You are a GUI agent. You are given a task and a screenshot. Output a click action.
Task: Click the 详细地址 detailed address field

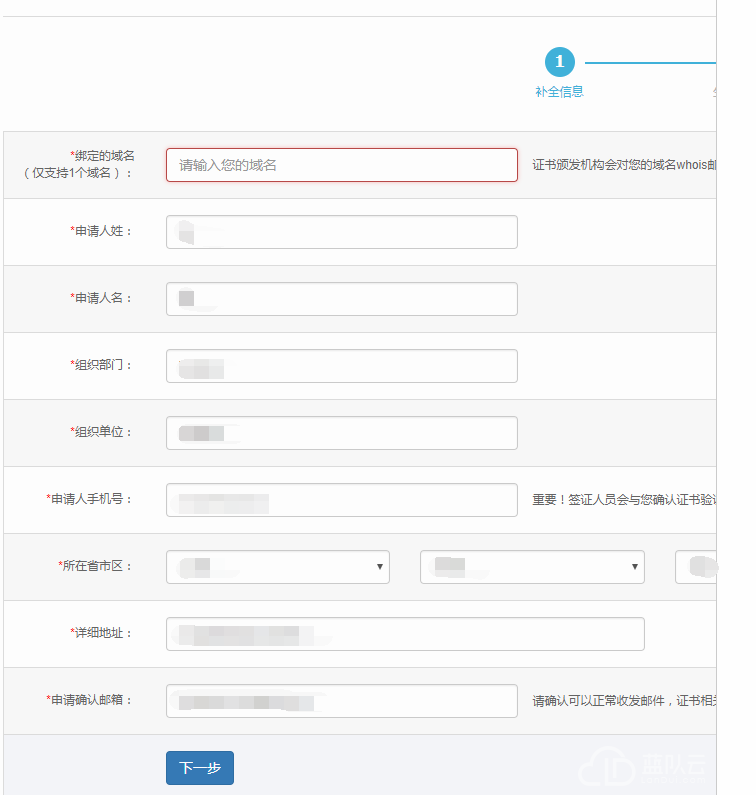(x=405, y=634)
